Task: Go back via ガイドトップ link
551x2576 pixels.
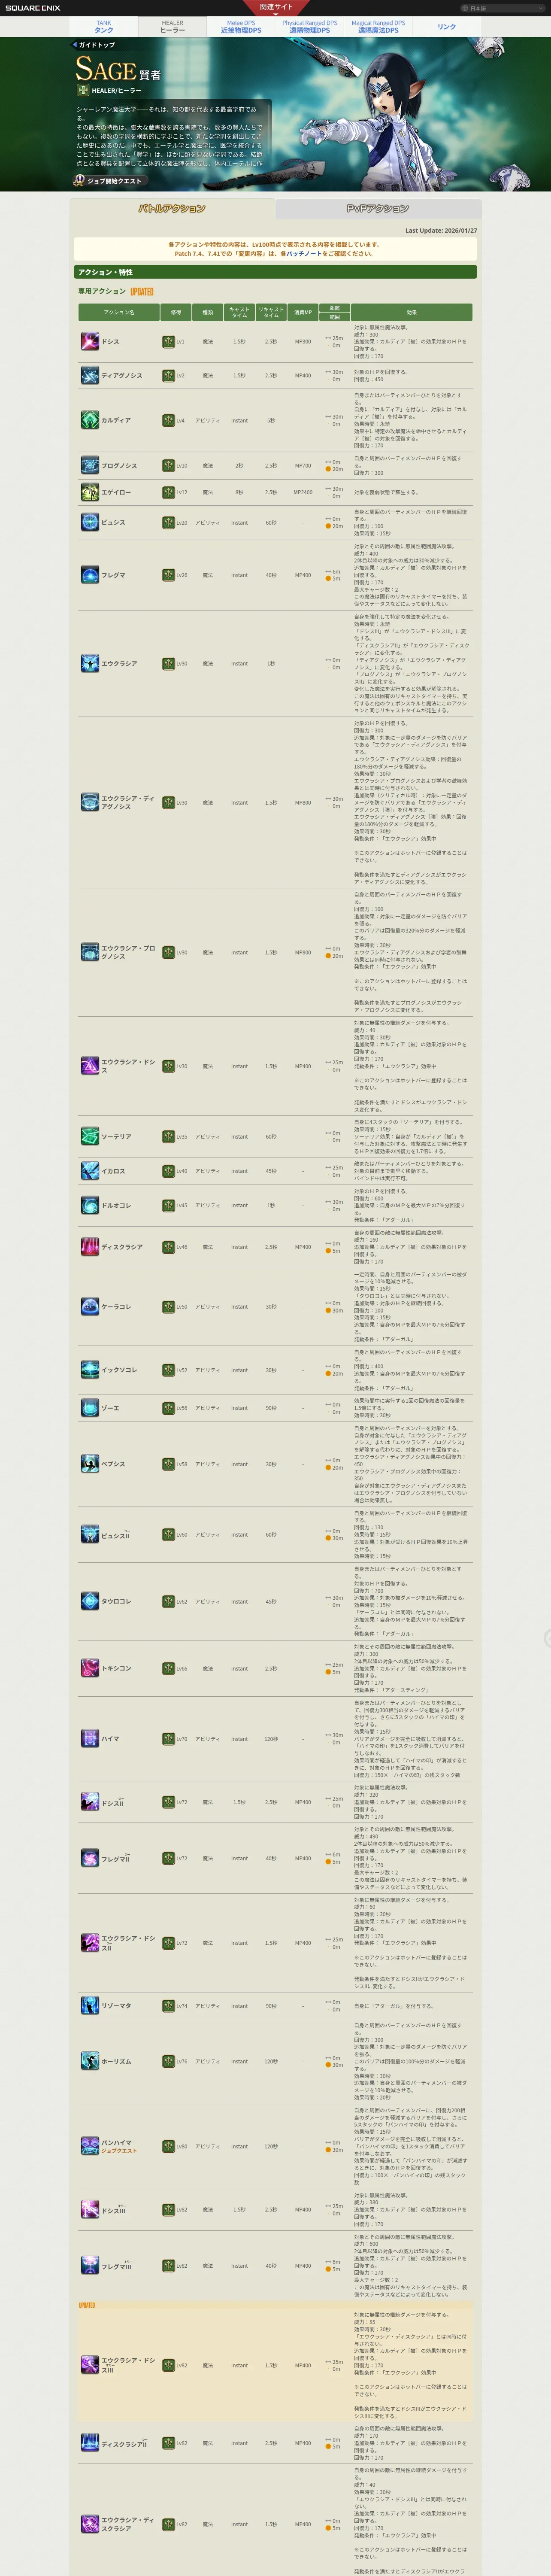Action: (94, 45)
